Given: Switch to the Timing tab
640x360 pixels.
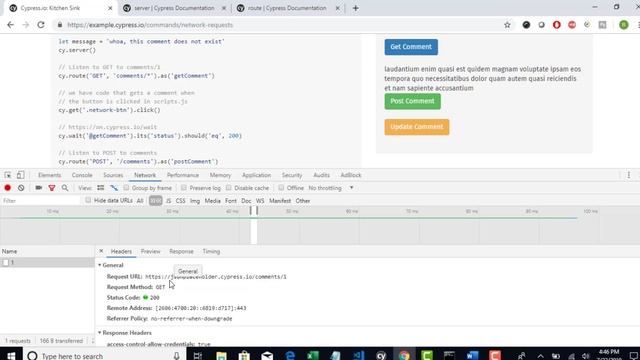Looking at the screenshot, I should [x=211, y=251].
